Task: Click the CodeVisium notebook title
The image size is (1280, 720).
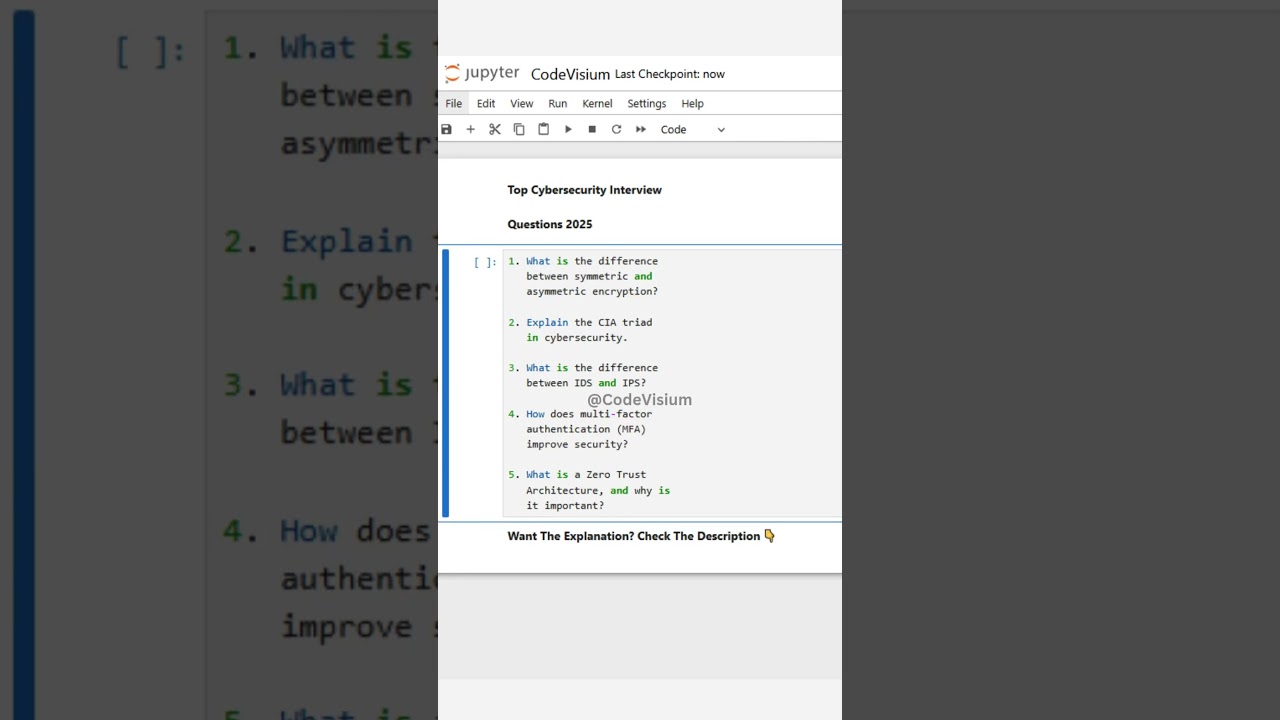Action: [x=570, y=74]
